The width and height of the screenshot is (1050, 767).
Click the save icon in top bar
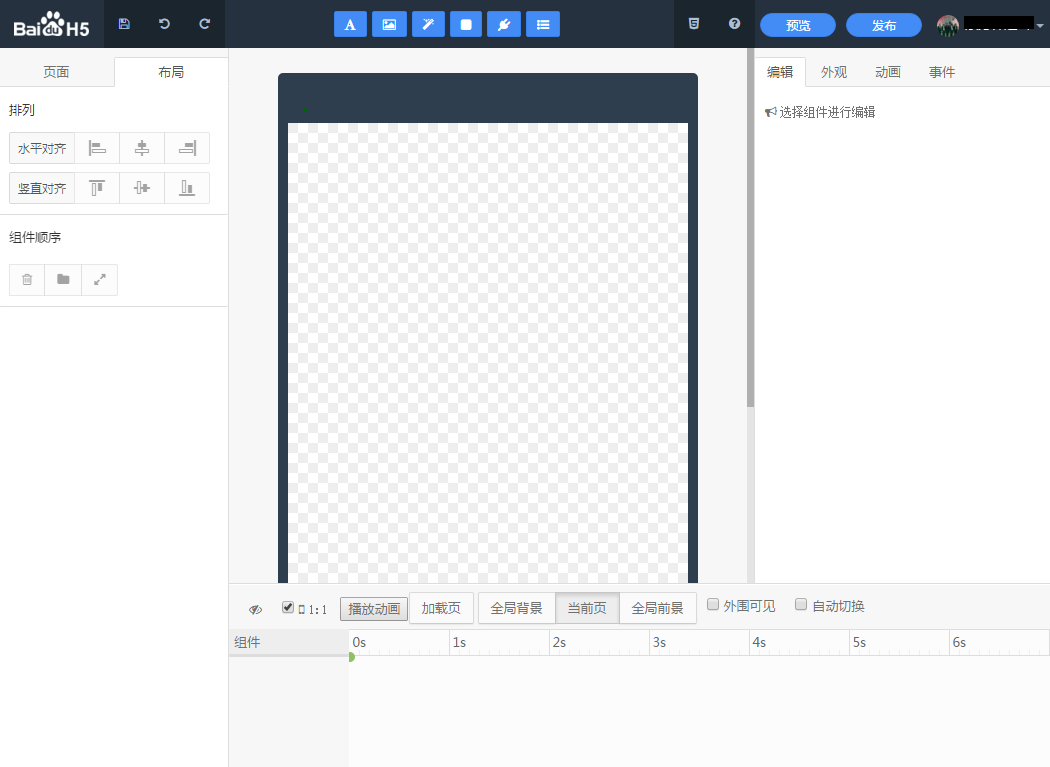[x=124, y=24]
